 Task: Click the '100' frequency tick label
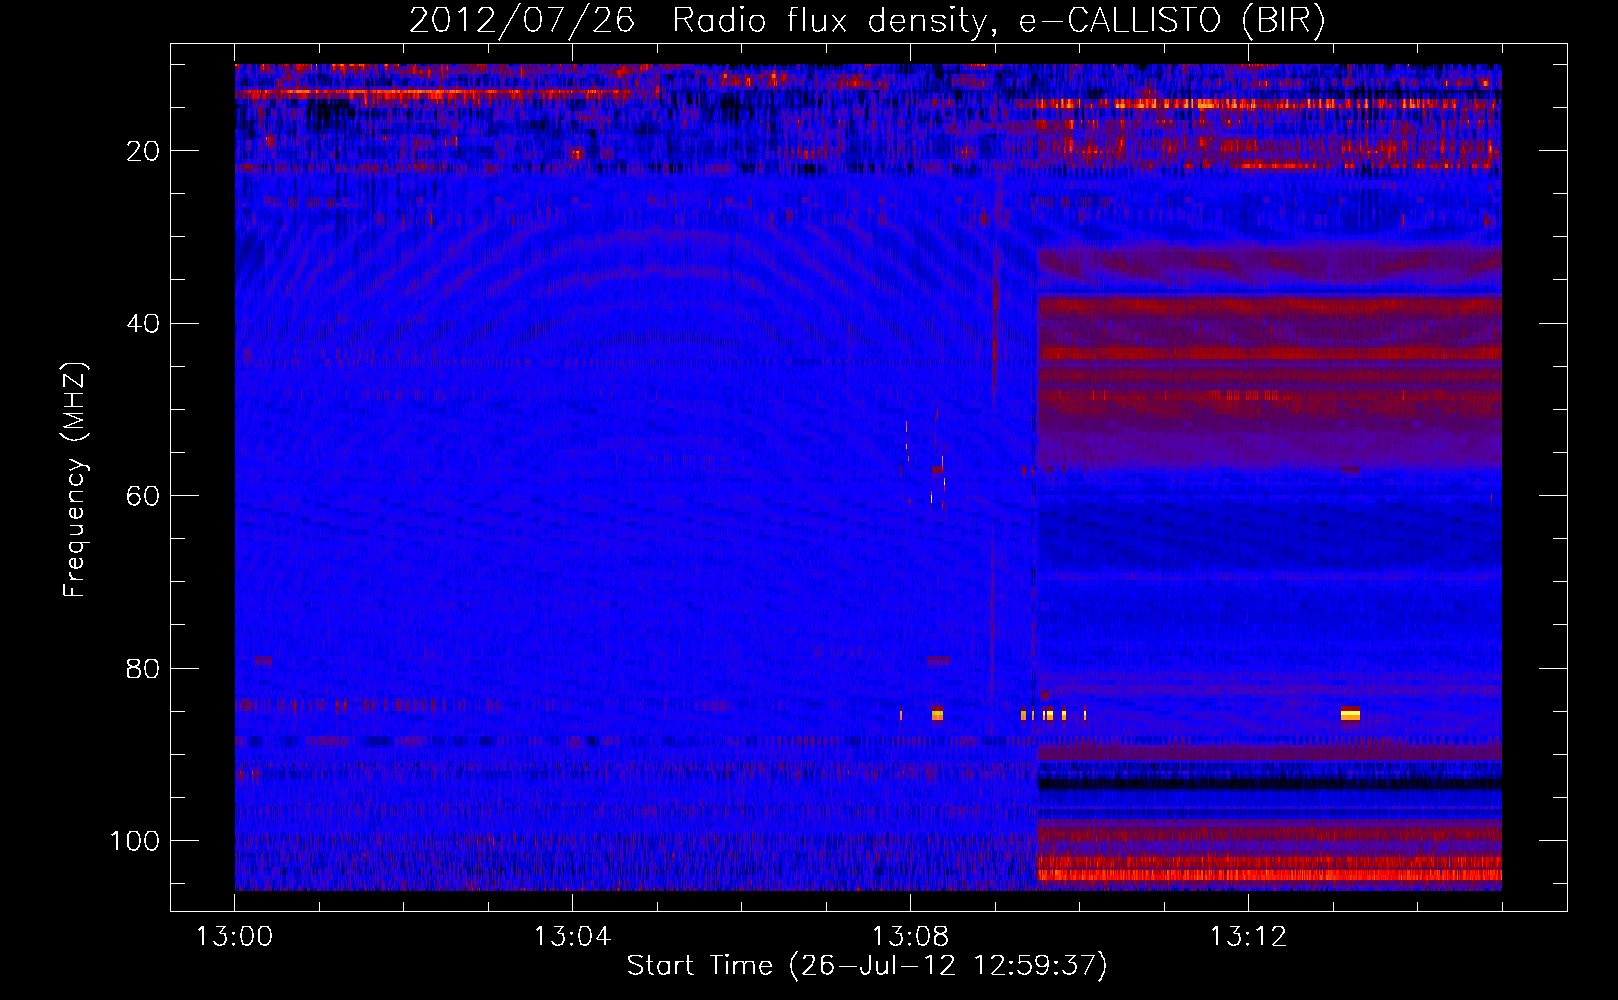(135, 841)
